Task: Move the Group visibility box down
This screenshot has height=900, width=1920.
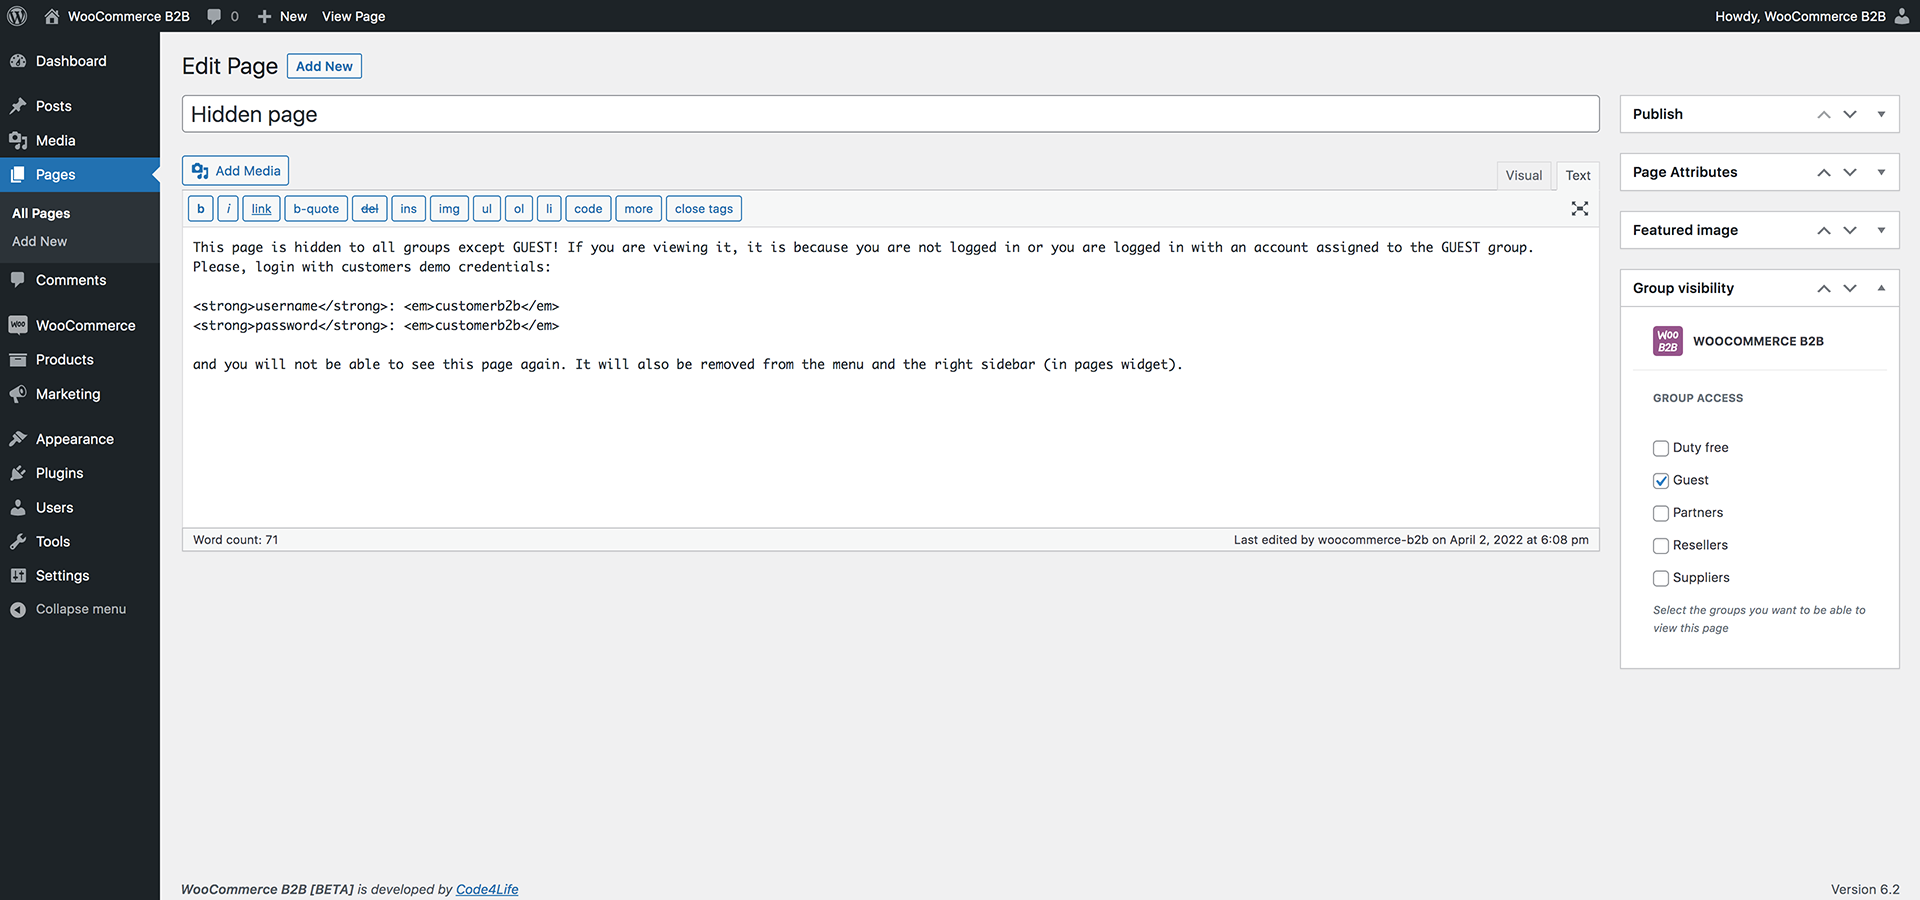Action: tap(1850, 288)
